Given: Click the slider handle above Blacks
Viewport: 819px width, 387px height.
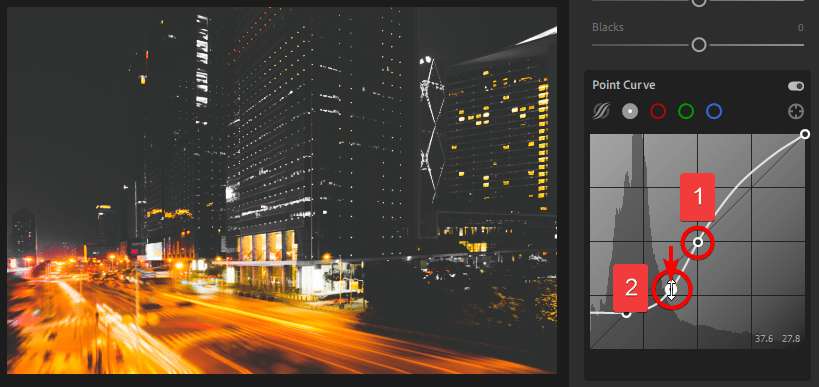Looking at the screenshot, I should coord(699,2).
